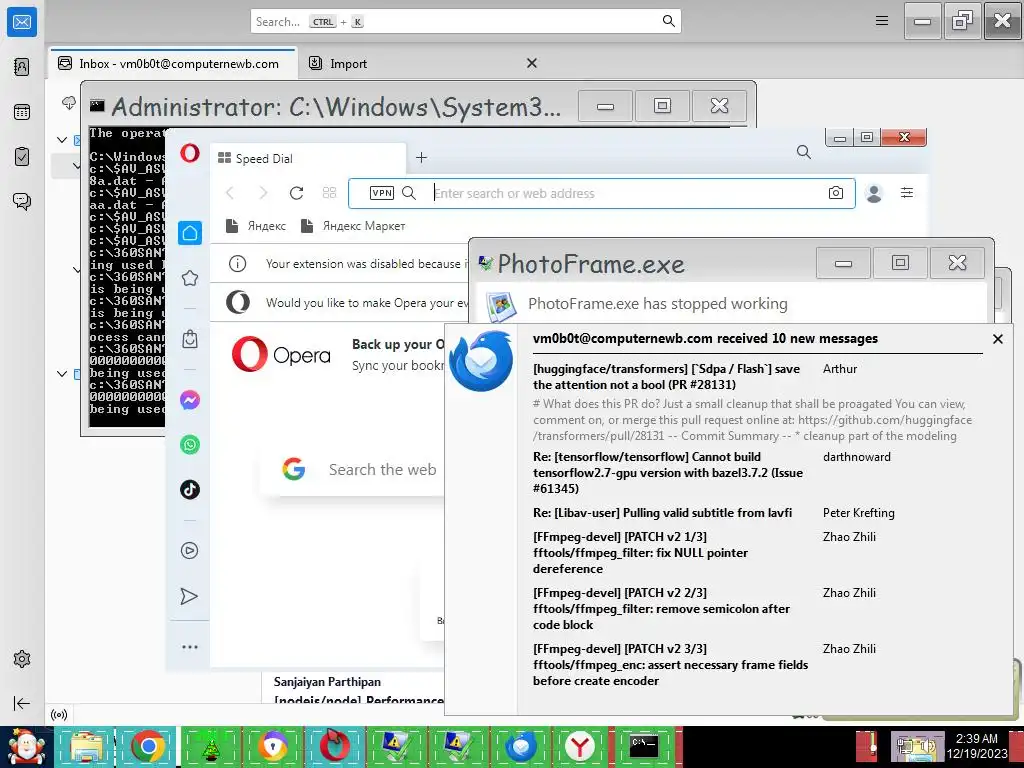Open Яндекс bookmark

256,226
